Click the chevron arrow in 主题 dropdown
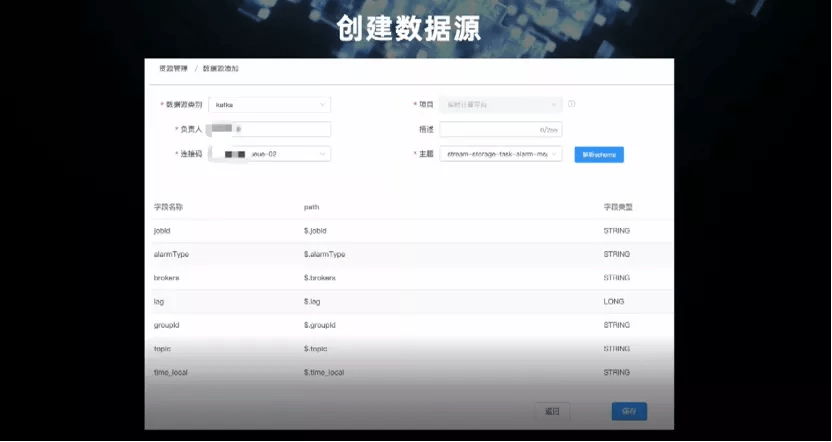The image size is (832, 442). pyautogui.click(x=554, y=154)
